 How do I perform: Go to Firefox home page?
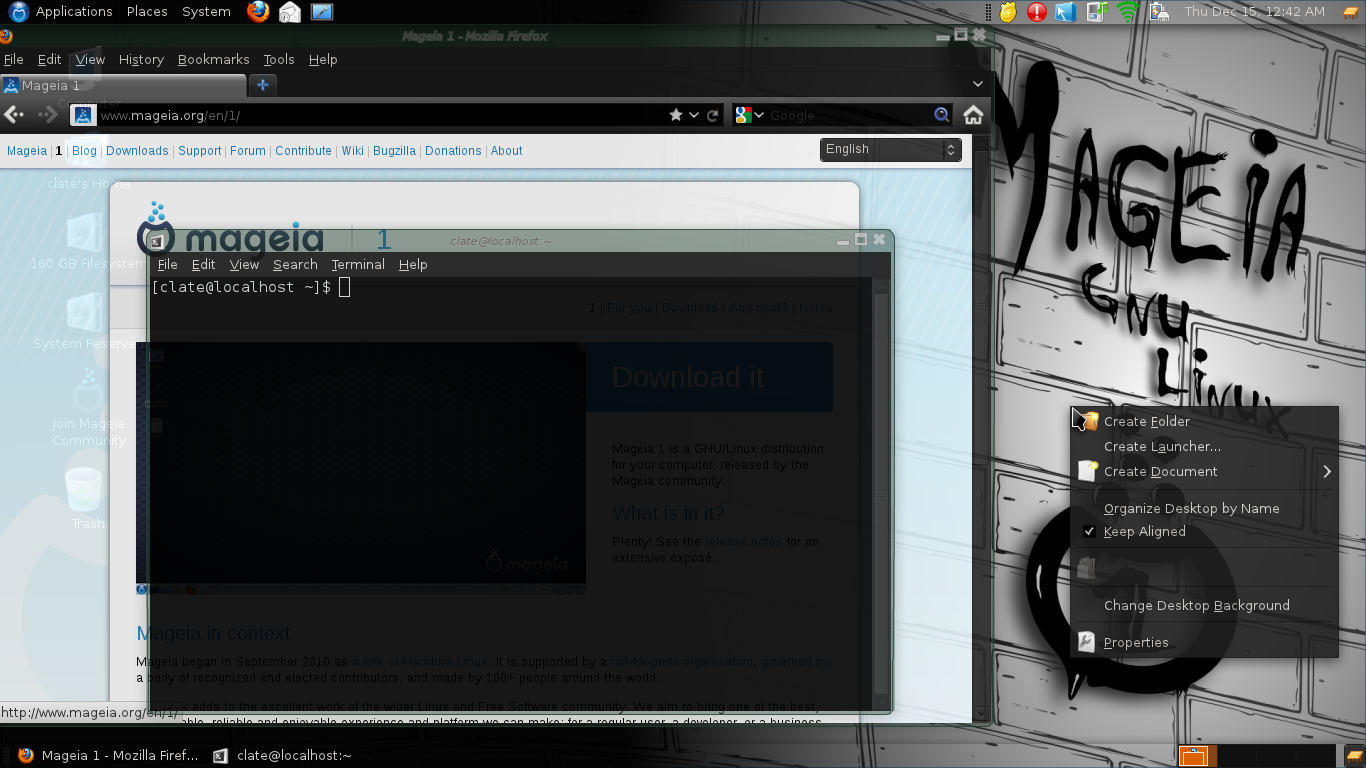point(972,115)
